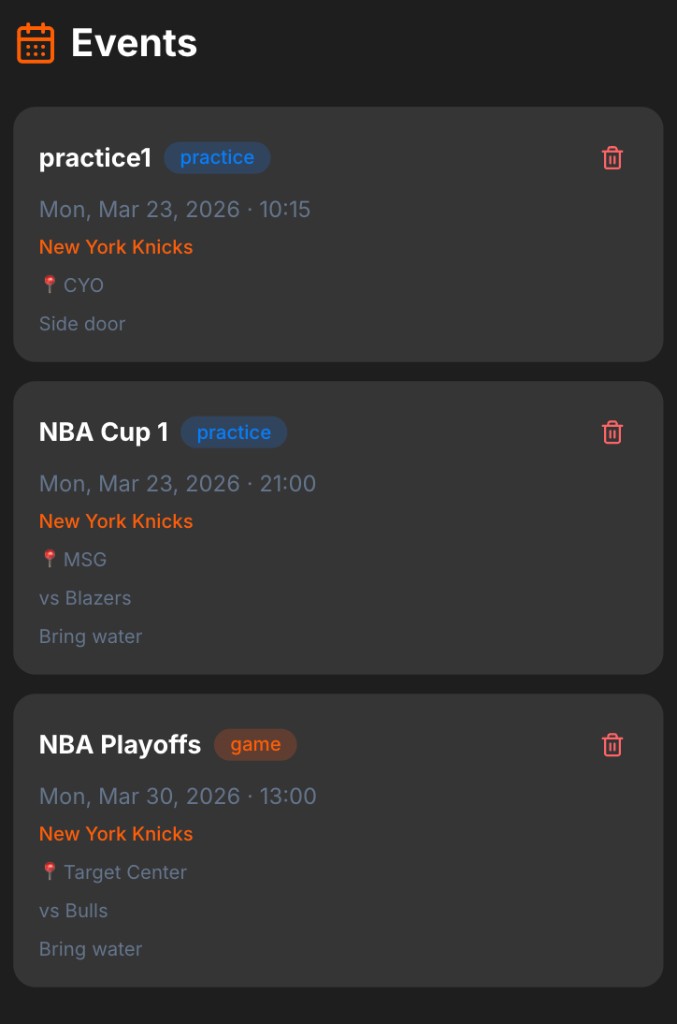Click the Side door note on practice1
This screenshot has height=1024, width=677.
[x=82, y=324]
